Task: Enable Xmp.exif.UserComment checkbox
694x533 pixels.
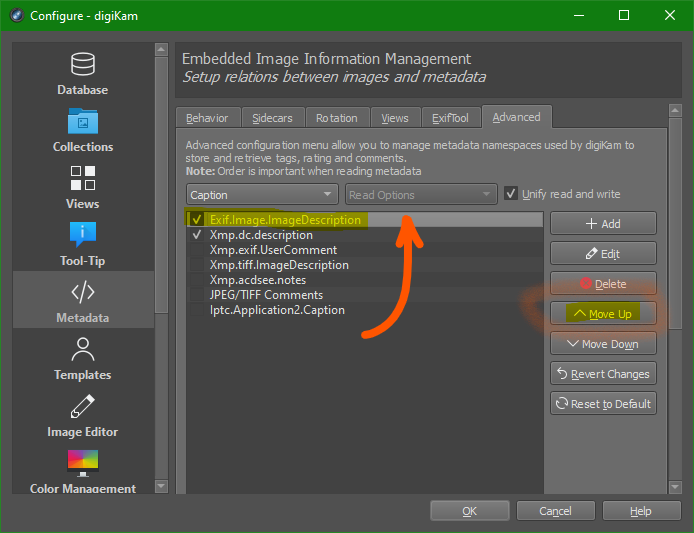Action: pos(197,250)
